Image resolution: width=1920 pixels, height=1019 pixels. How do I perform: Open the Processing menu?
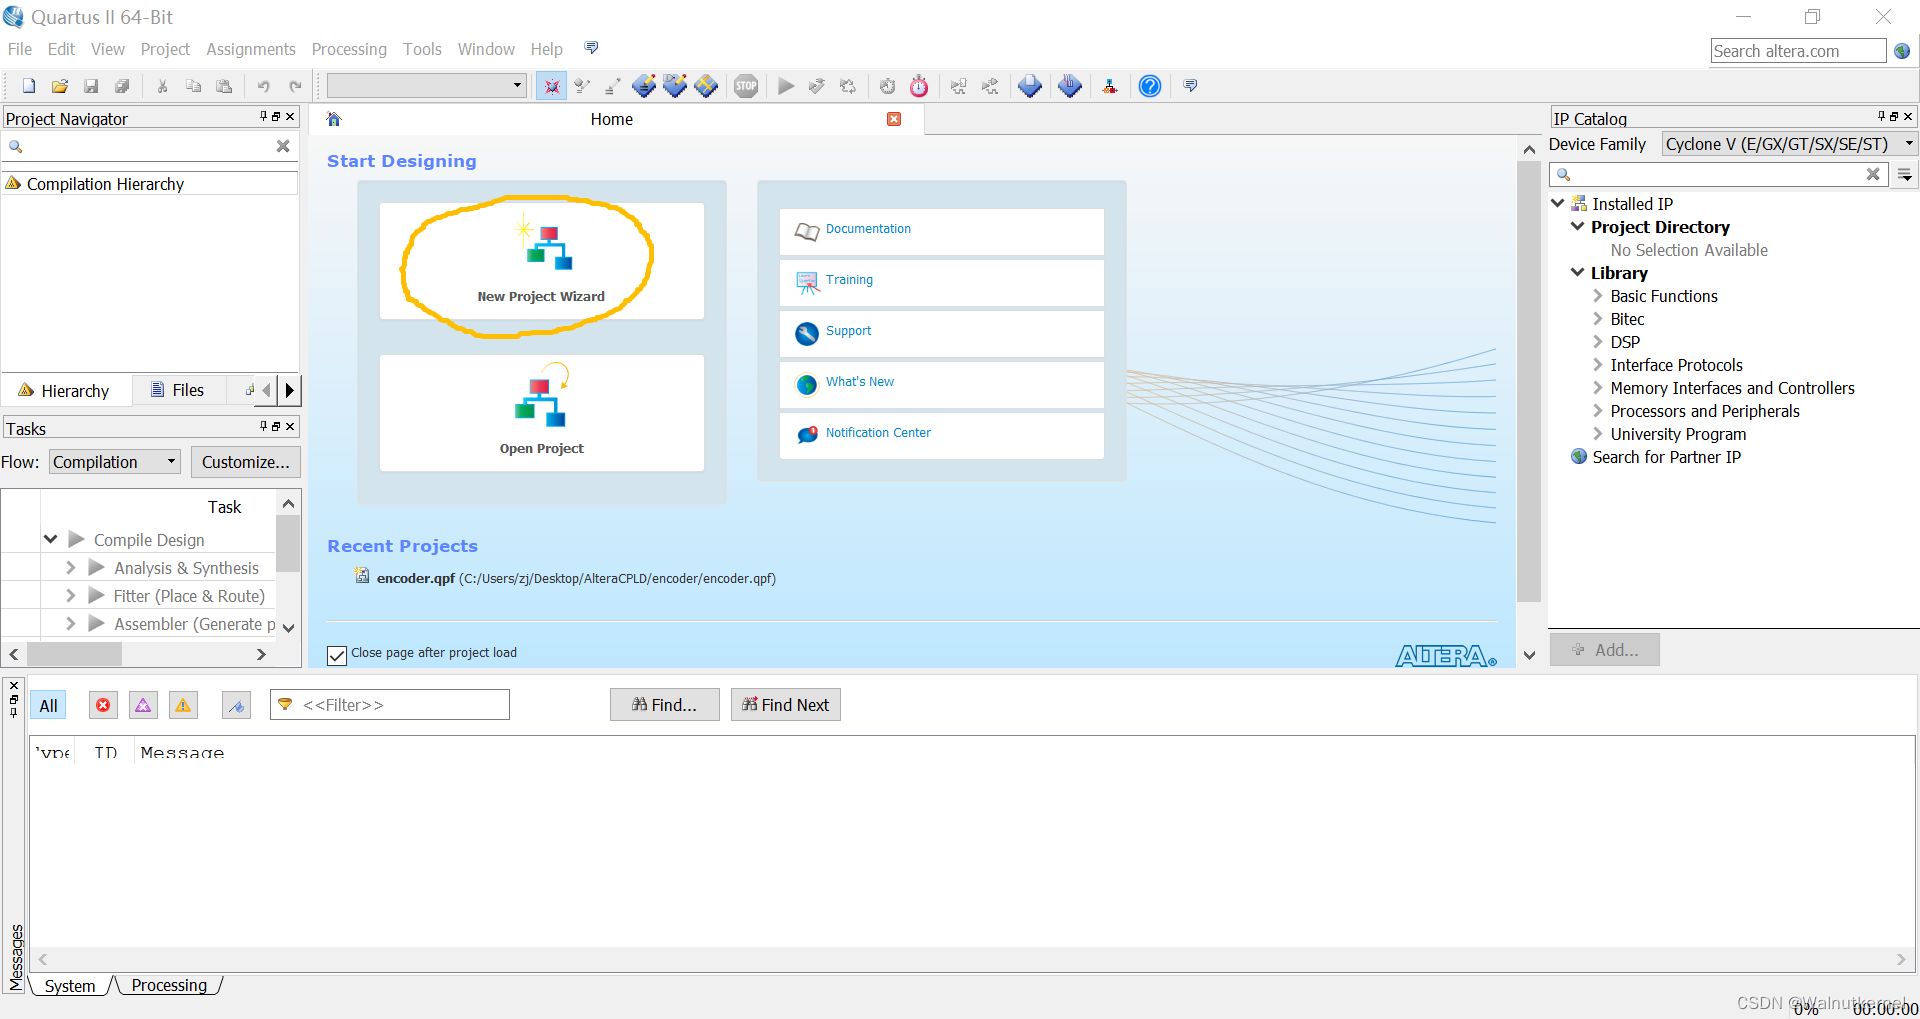coord(349,49)
